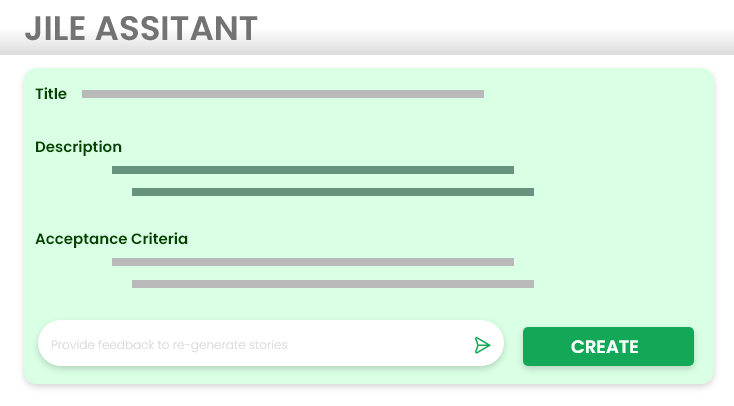Click the green send arrow icon

(483, 345)
